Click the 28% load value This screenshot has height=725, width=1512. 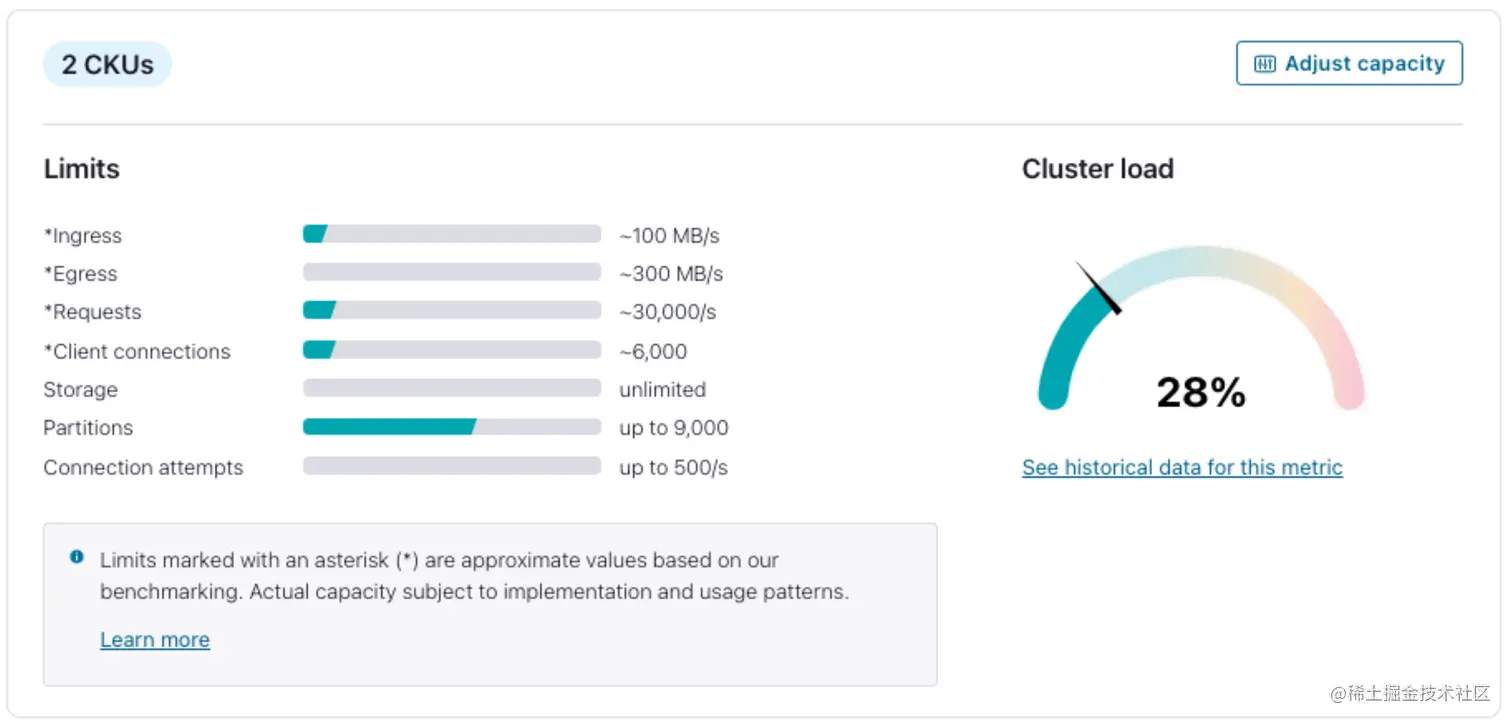pos(1200,392)
